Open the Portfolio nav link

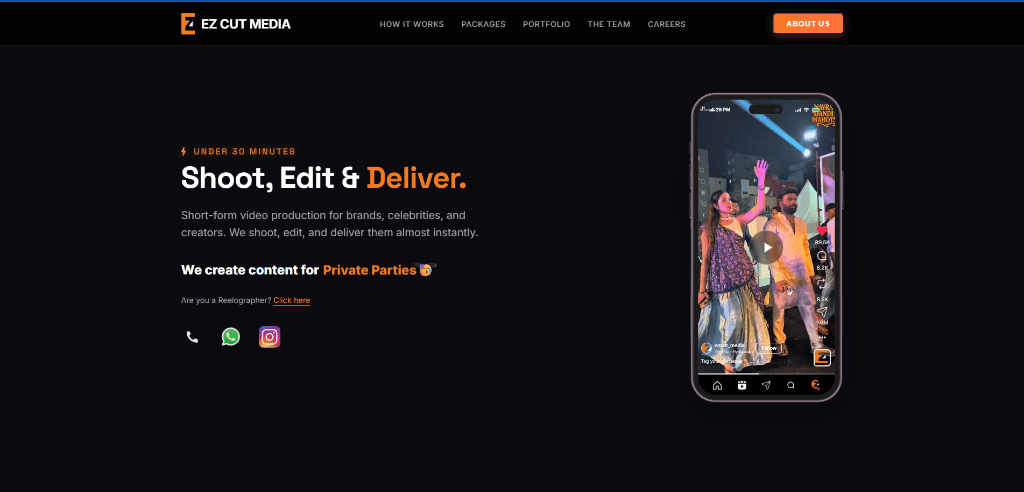(547, 24)
